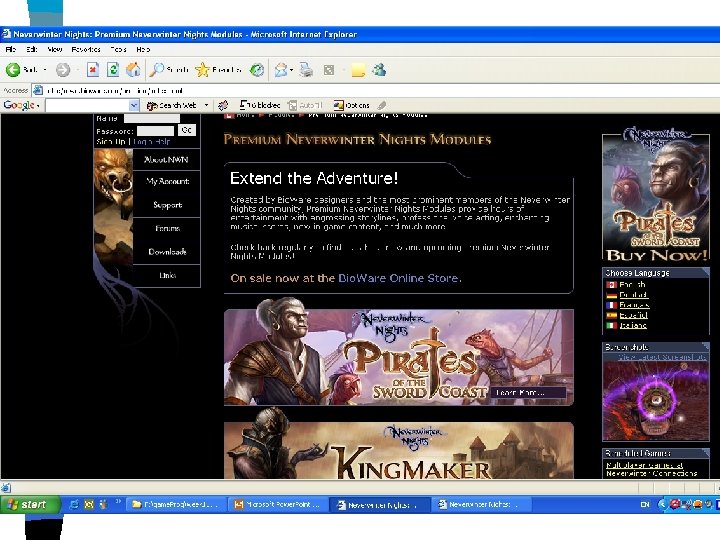Image resolution: width=720 pixels, height=540 pixels.
Task: Select English with the Canadian flag
Action: click(626, 285)
